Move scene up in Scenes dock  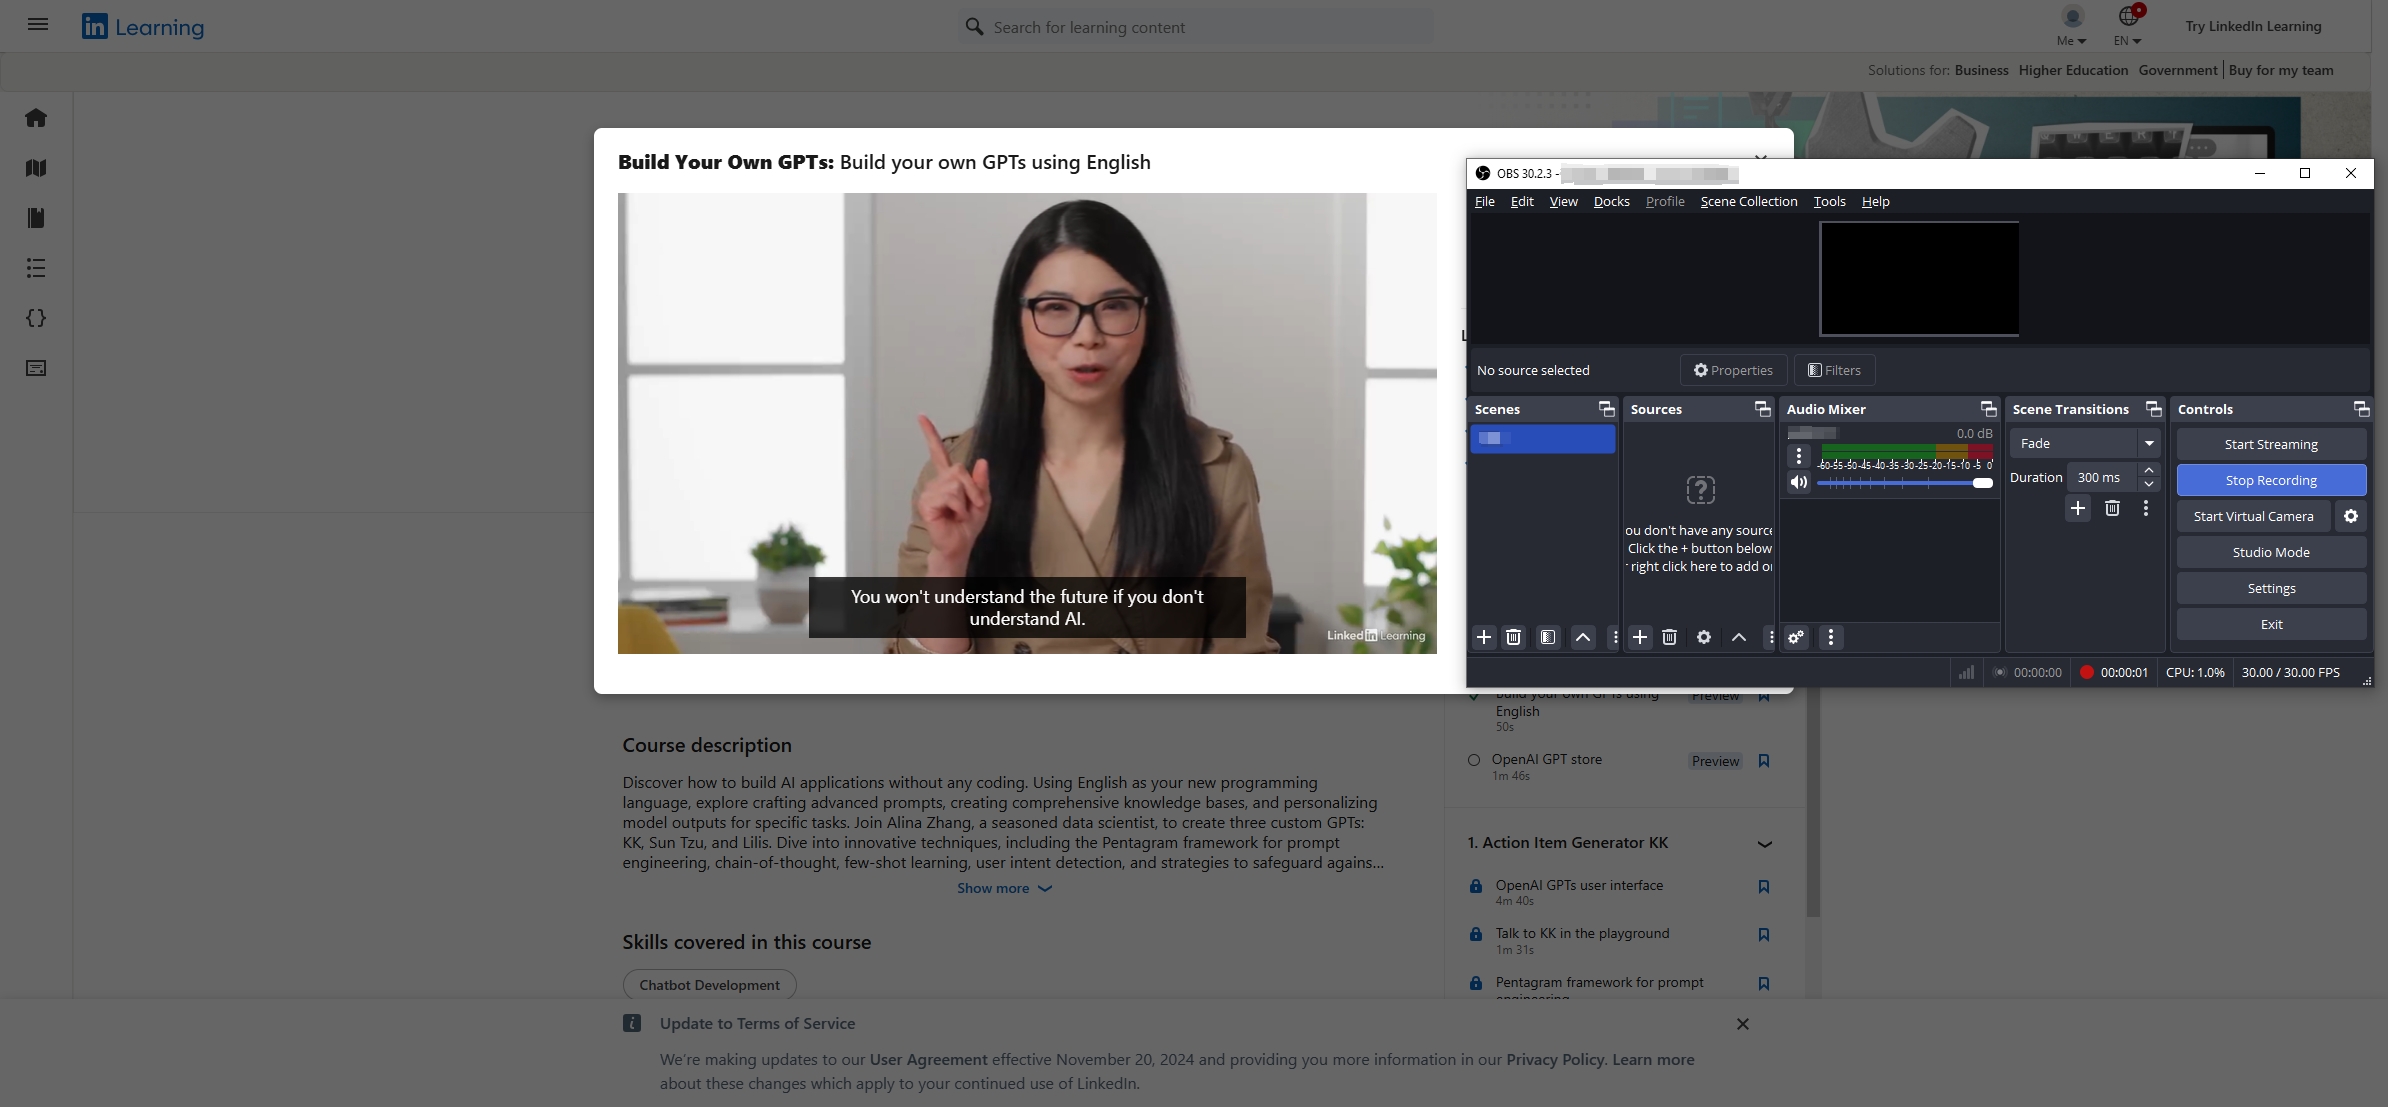(1583, 637)
